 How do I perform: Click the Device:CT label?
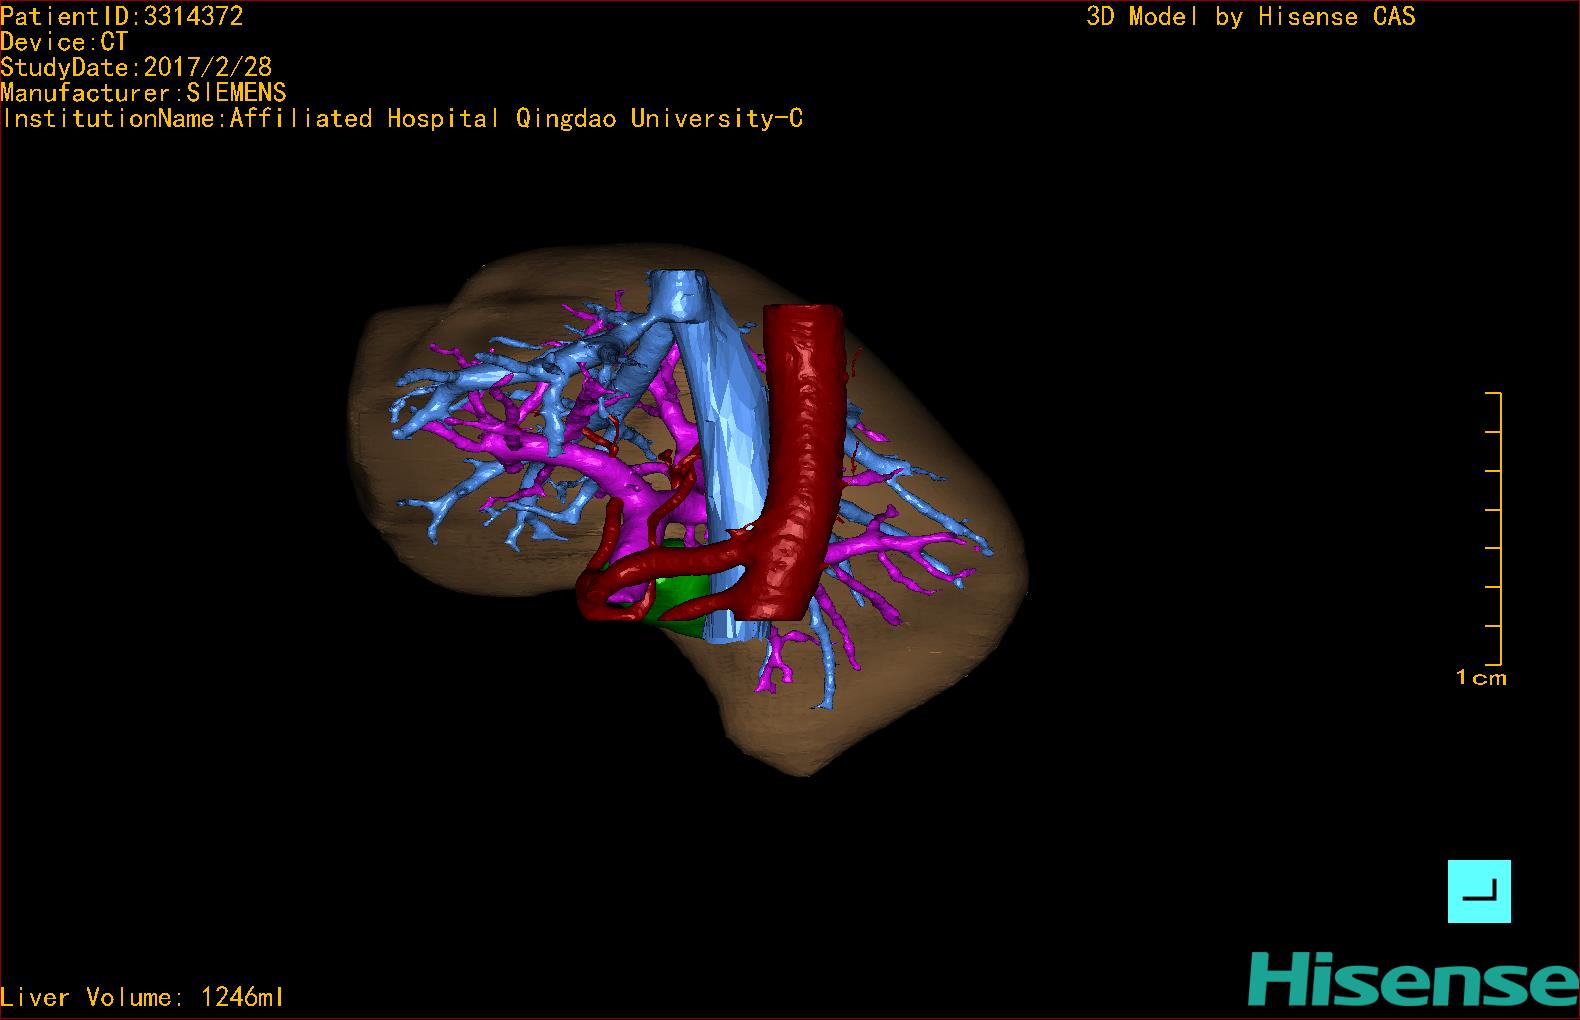click(64, 42)
